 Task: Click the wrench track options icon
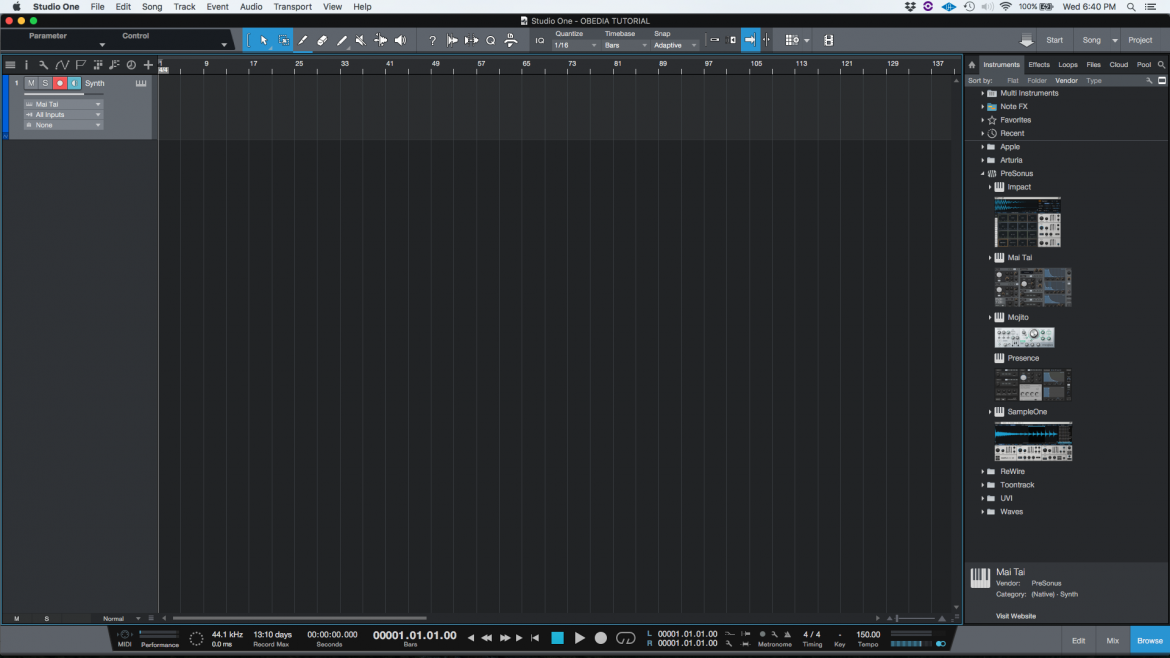coord(43,65)
